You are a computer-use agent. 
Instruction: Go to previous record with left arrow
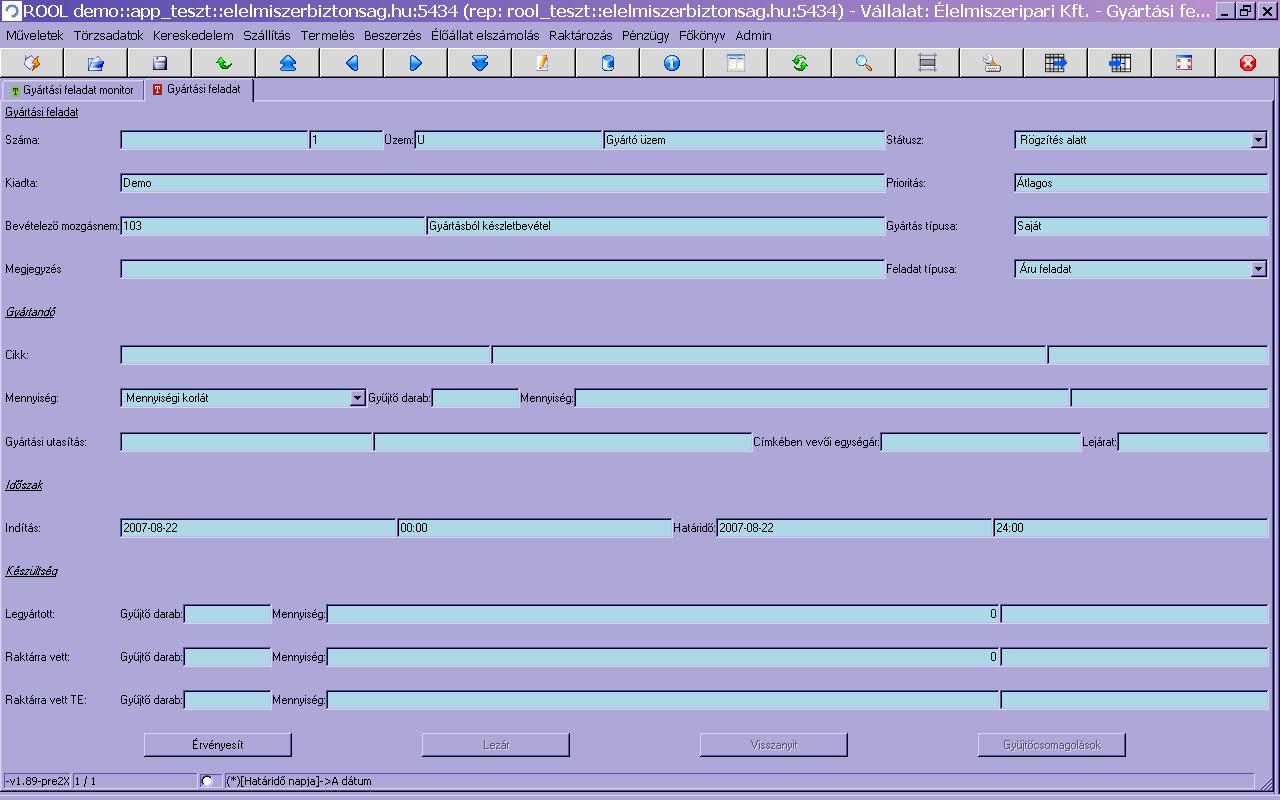351,63
